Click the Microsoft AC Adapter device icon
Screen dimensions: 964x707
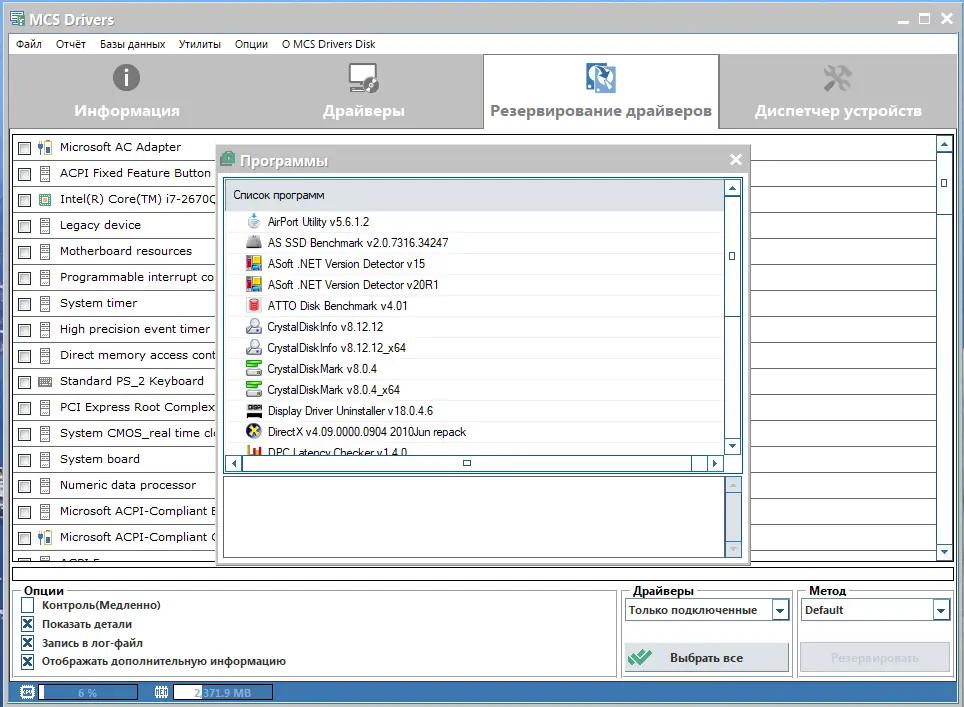[44, 148]
